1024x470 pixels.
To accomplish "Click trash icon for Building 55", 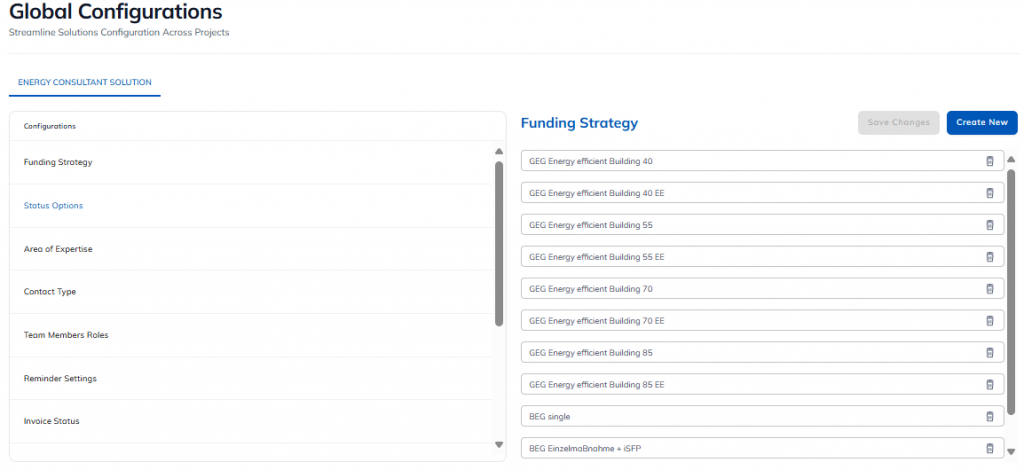I will click(990, 225).
